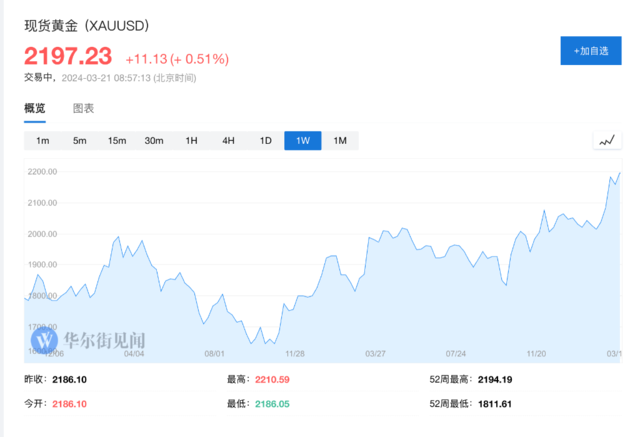Select the 1m timeframe
Screen dimensions: 640x437
[43, 141]
